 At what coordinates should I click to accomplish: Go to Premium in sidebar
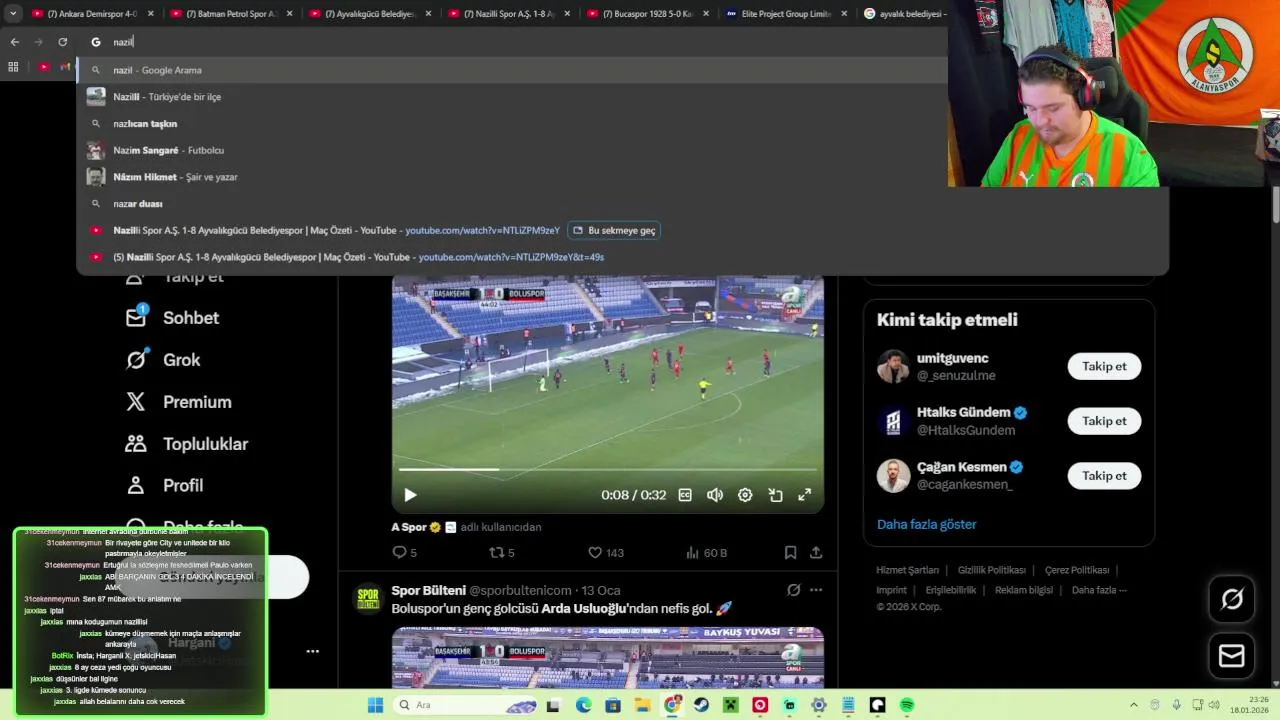click(178, 402)
